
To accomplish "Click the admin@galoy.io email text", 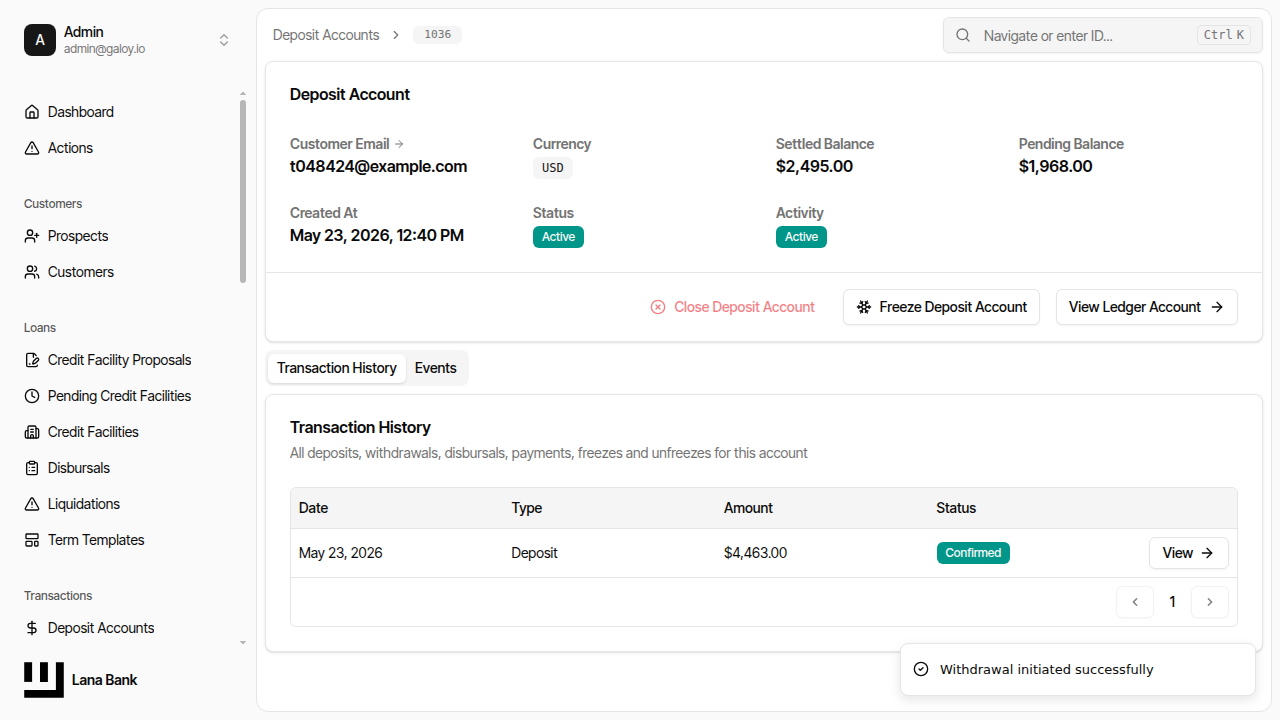I will (x=104, y=49).
